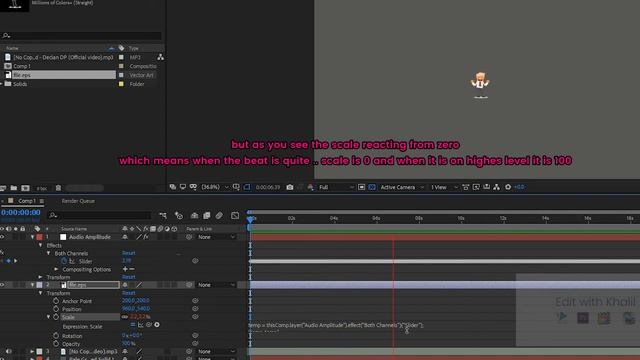This screenshot has width=640, height=360.
Task: Enable Frame Blending for all layers icon
Action: coord(207,216)
